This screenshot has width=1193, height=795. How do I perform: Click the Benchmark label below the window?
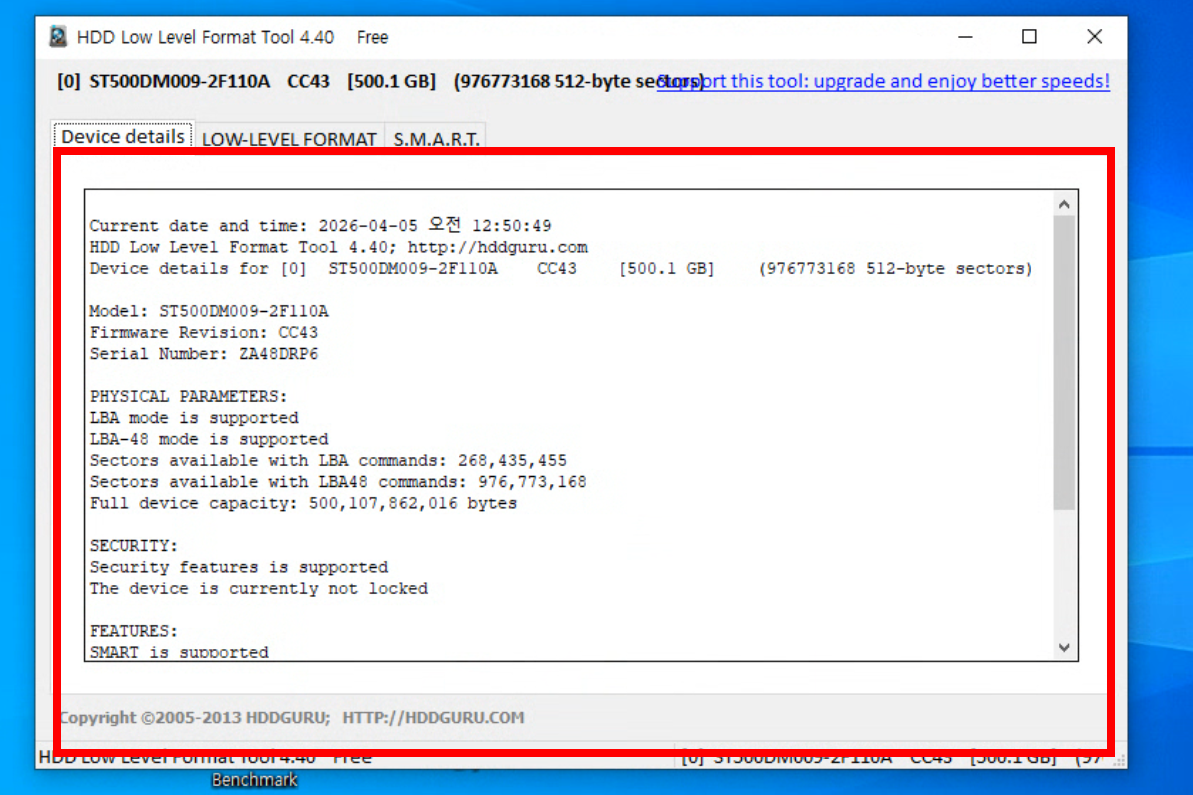(x=254, y=780)
